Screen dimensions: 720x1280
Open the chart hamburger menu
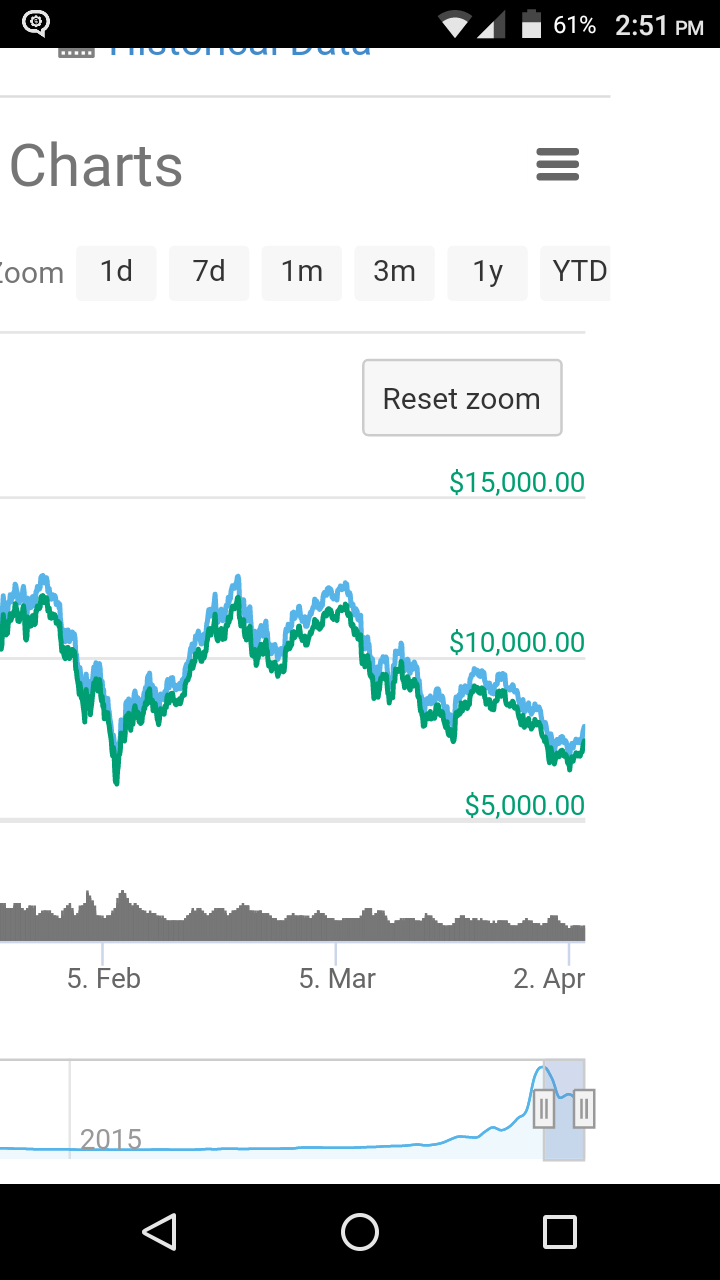pos(558,164)
